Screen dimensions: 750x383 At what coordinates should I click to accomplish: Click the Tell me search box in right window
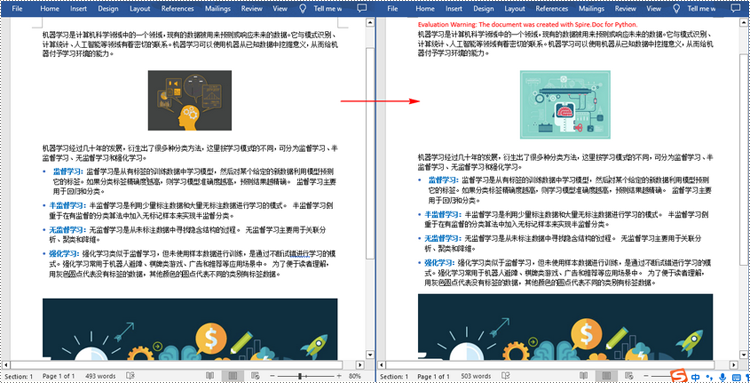pos(702,9)
